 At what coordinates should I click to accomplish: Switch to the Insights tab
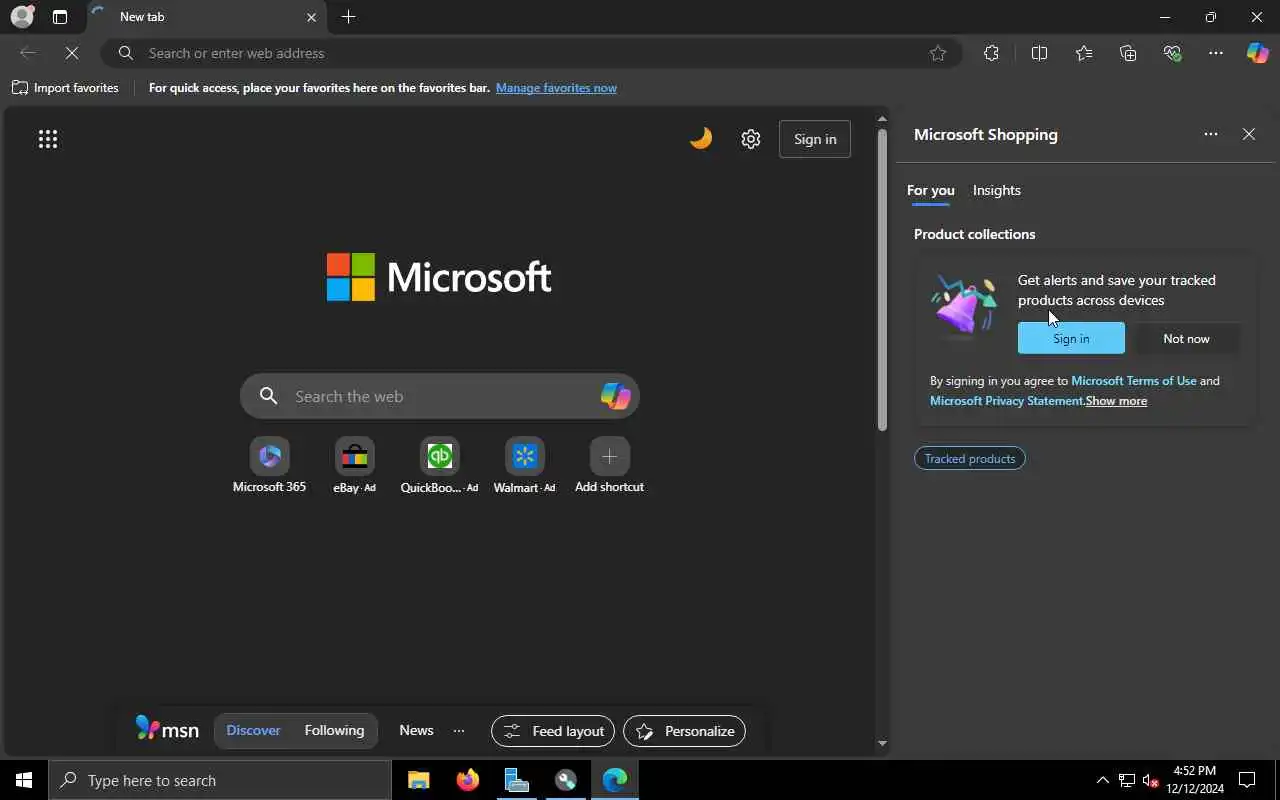997,190
